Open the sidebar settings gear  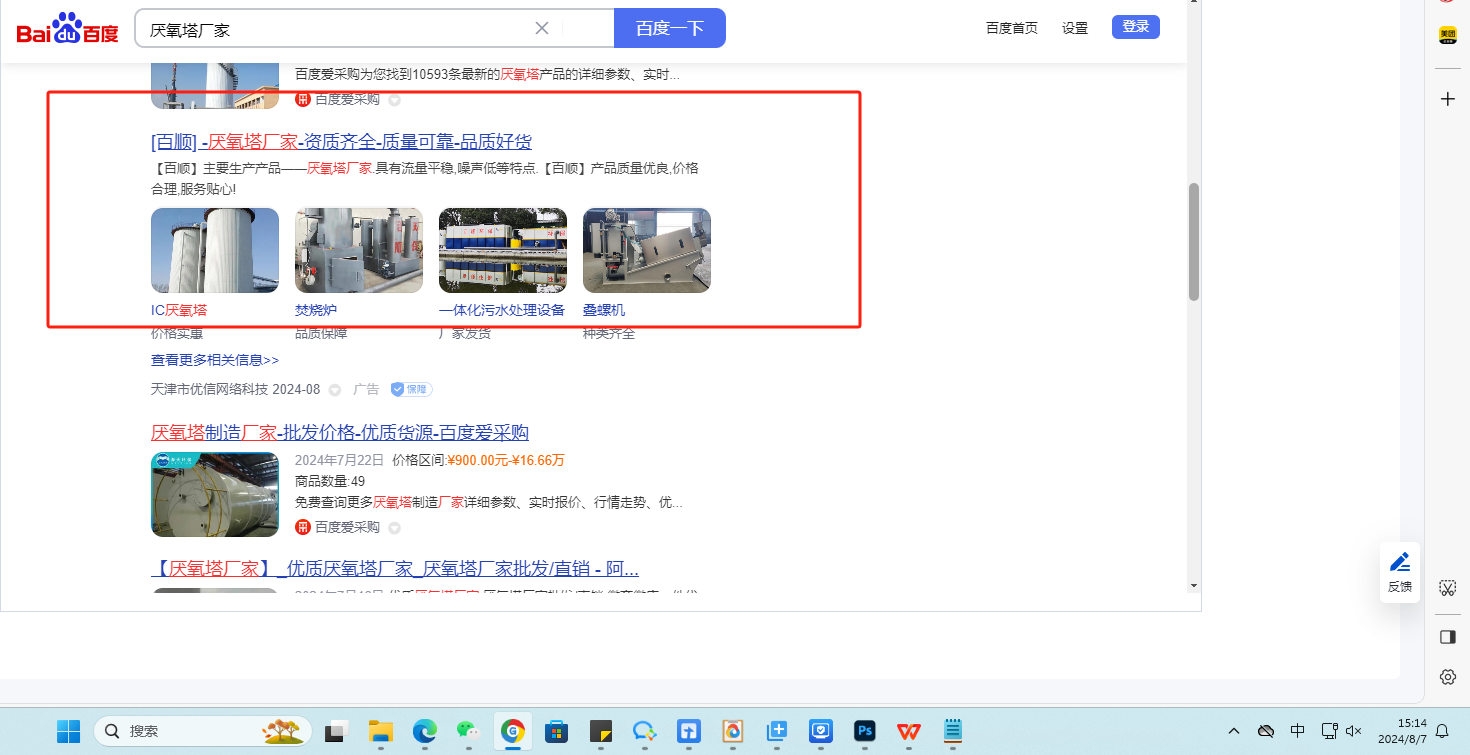coord(1447,677)
